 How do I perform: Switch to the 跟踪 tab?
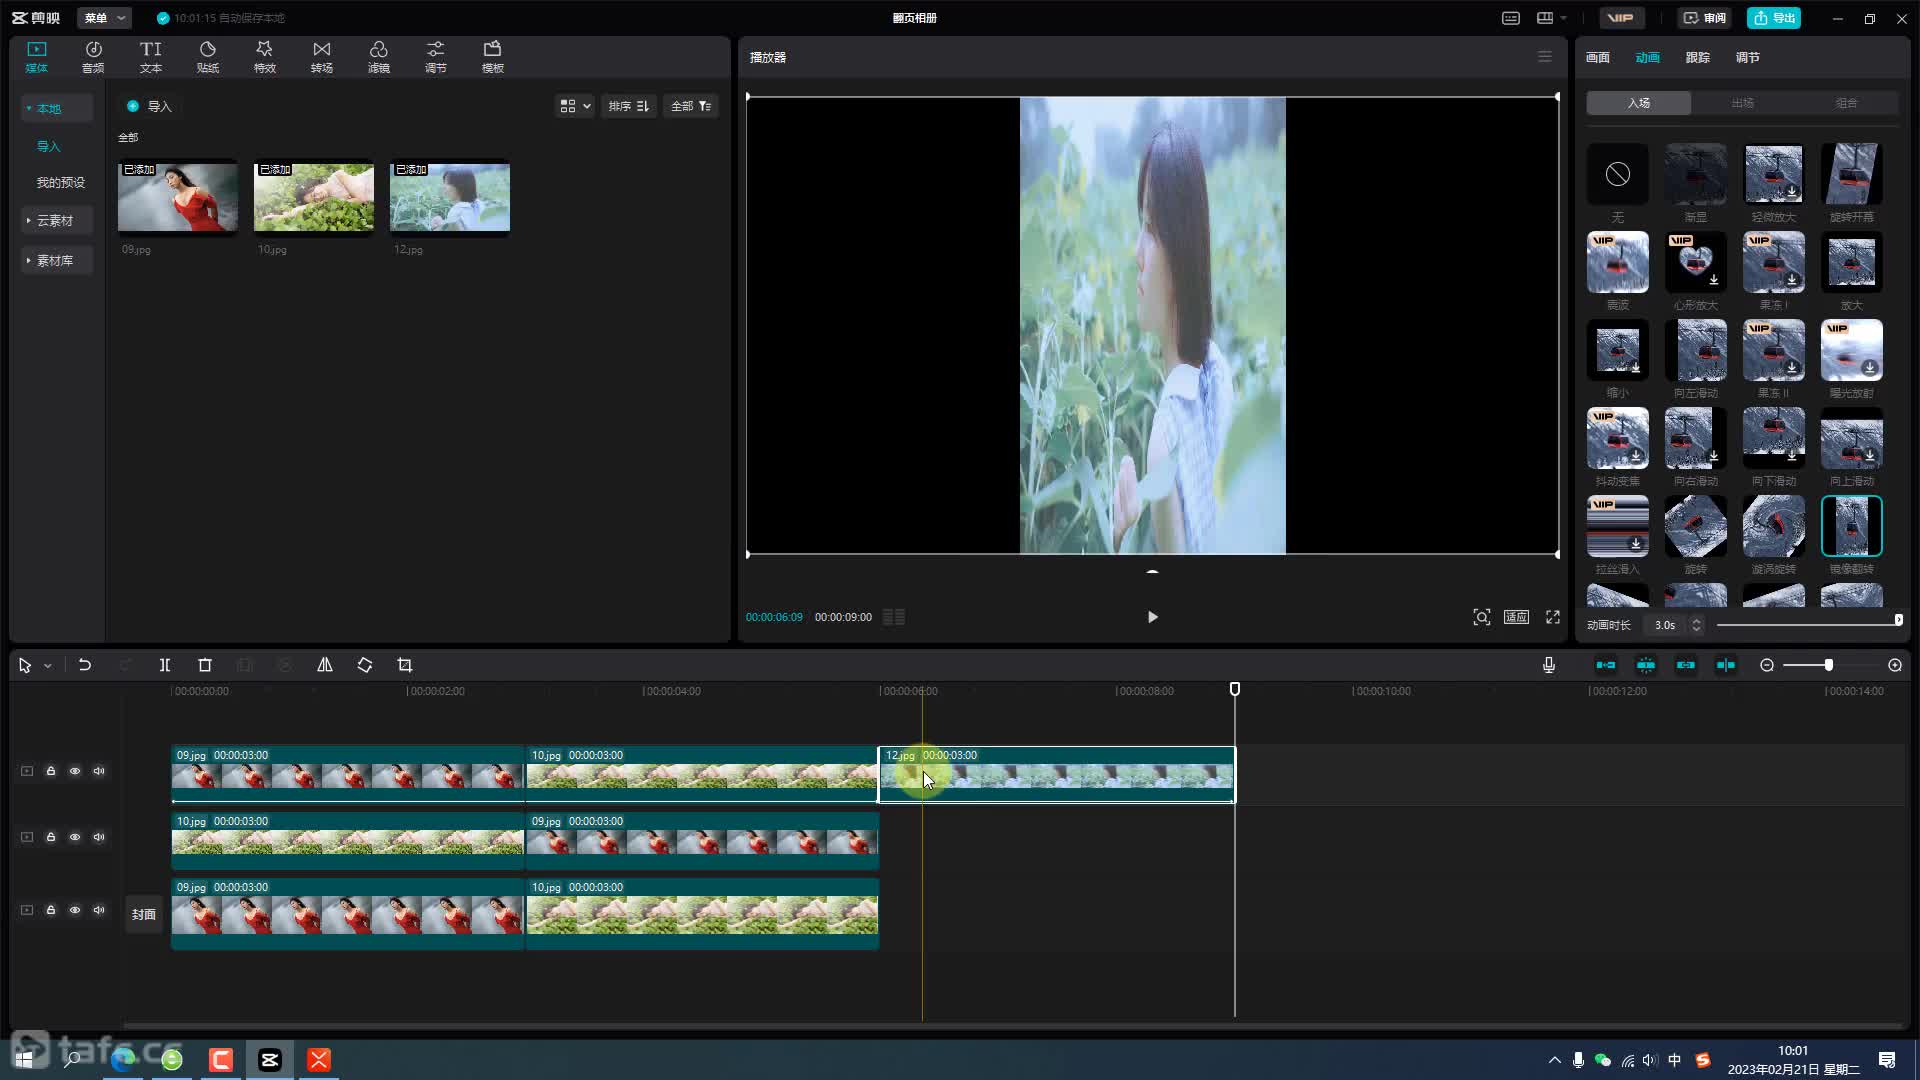click(1698, 57)
